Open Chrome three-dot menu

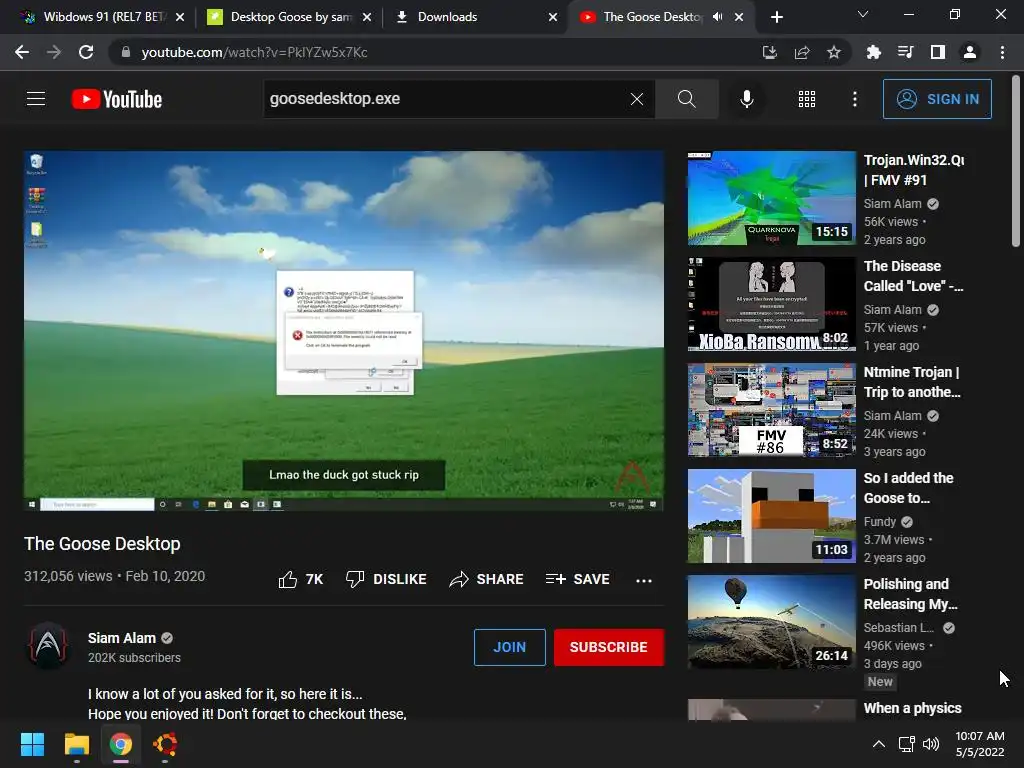click(1002, 52)
